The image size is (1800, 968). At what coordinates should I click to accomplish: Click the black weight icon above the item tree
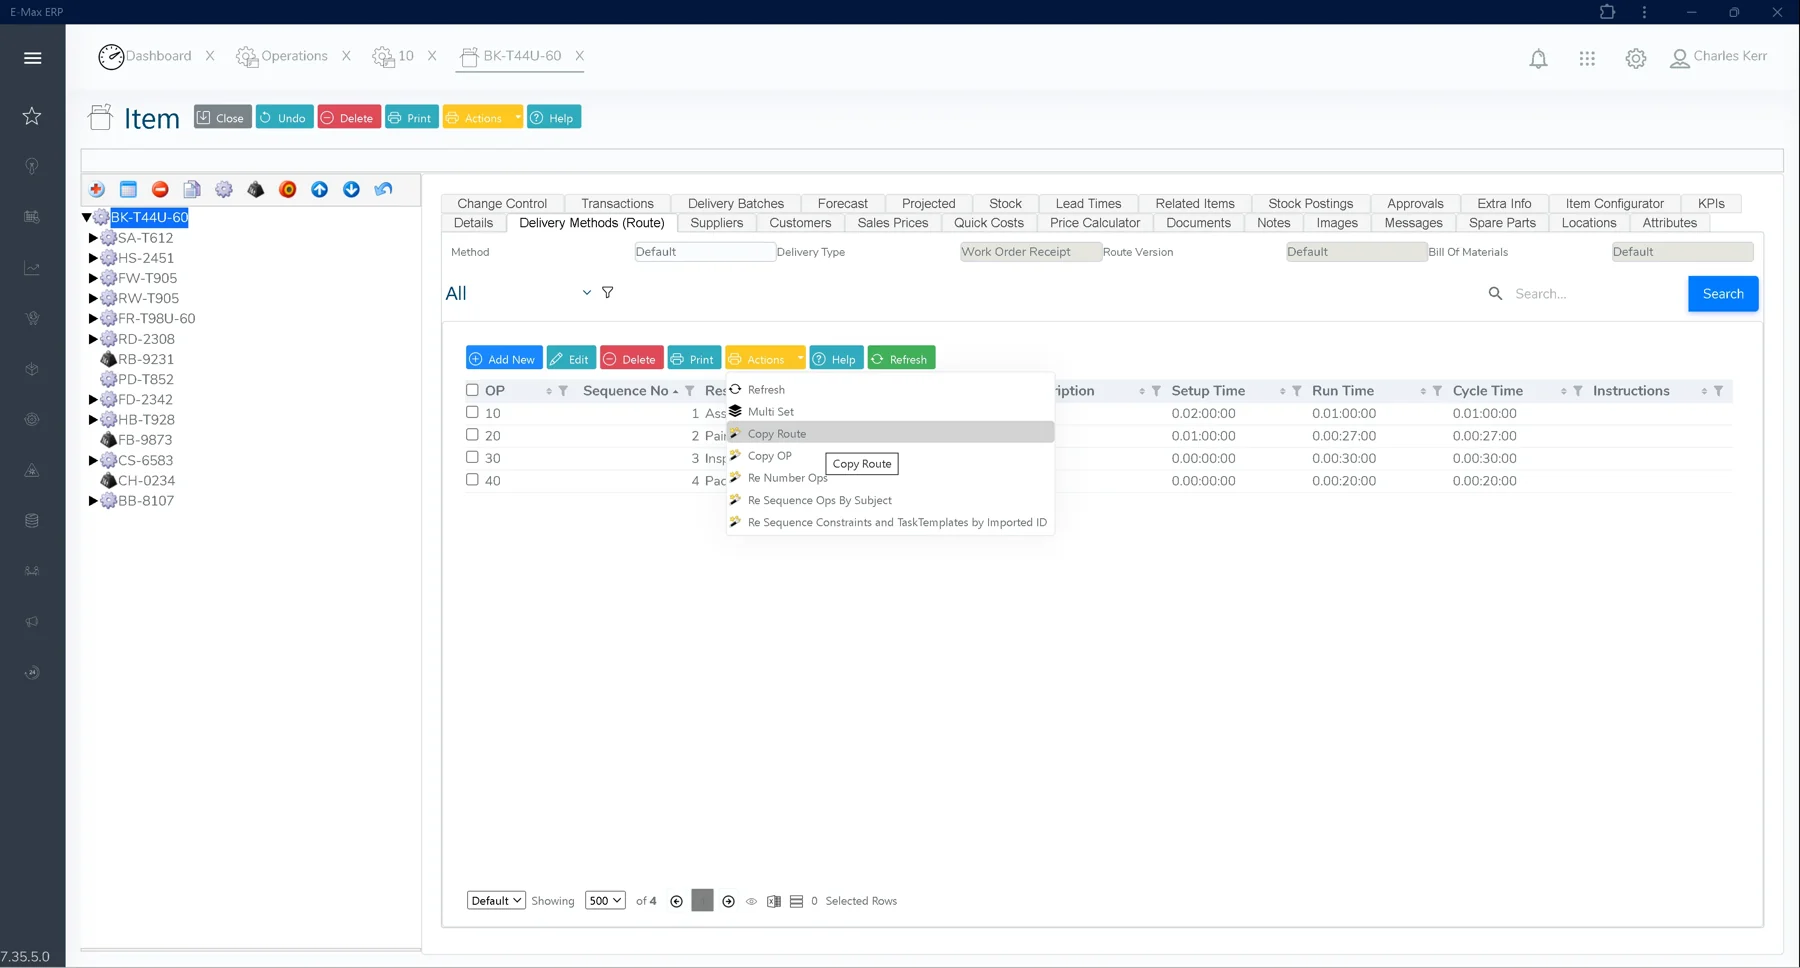click(256, 189)
